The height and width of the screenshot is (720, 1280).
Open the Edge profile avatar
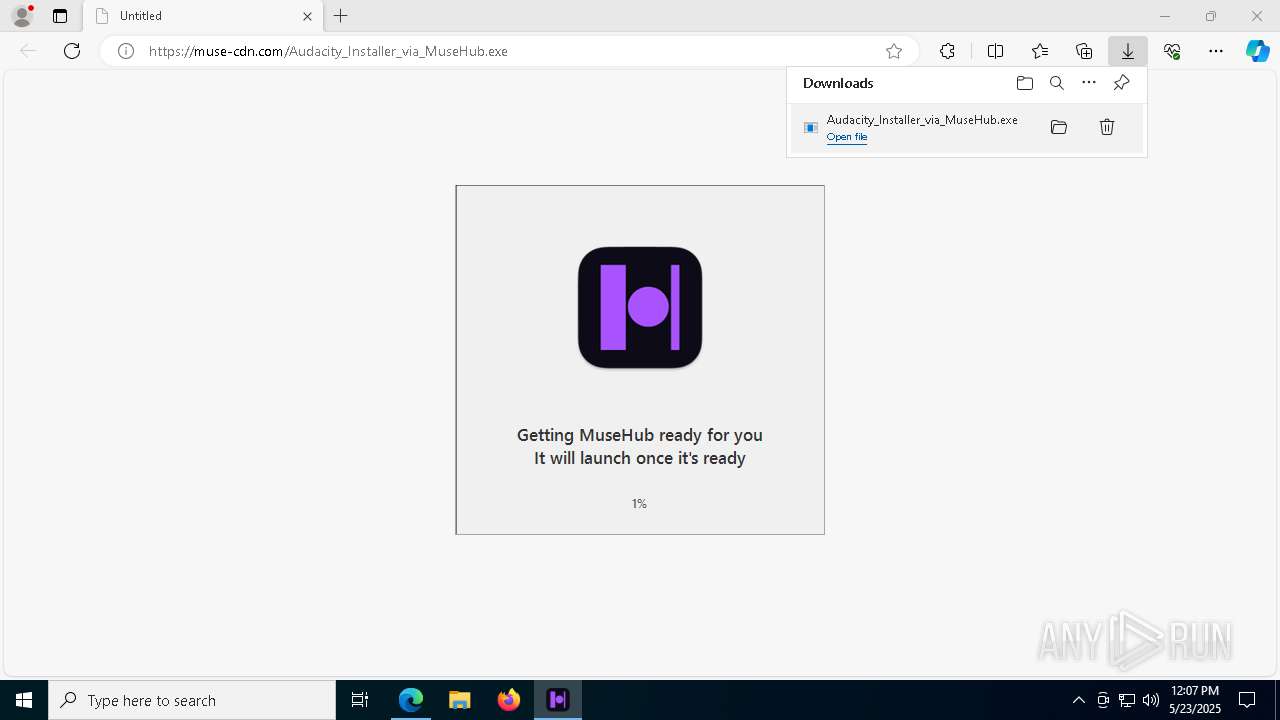[22, 16]
